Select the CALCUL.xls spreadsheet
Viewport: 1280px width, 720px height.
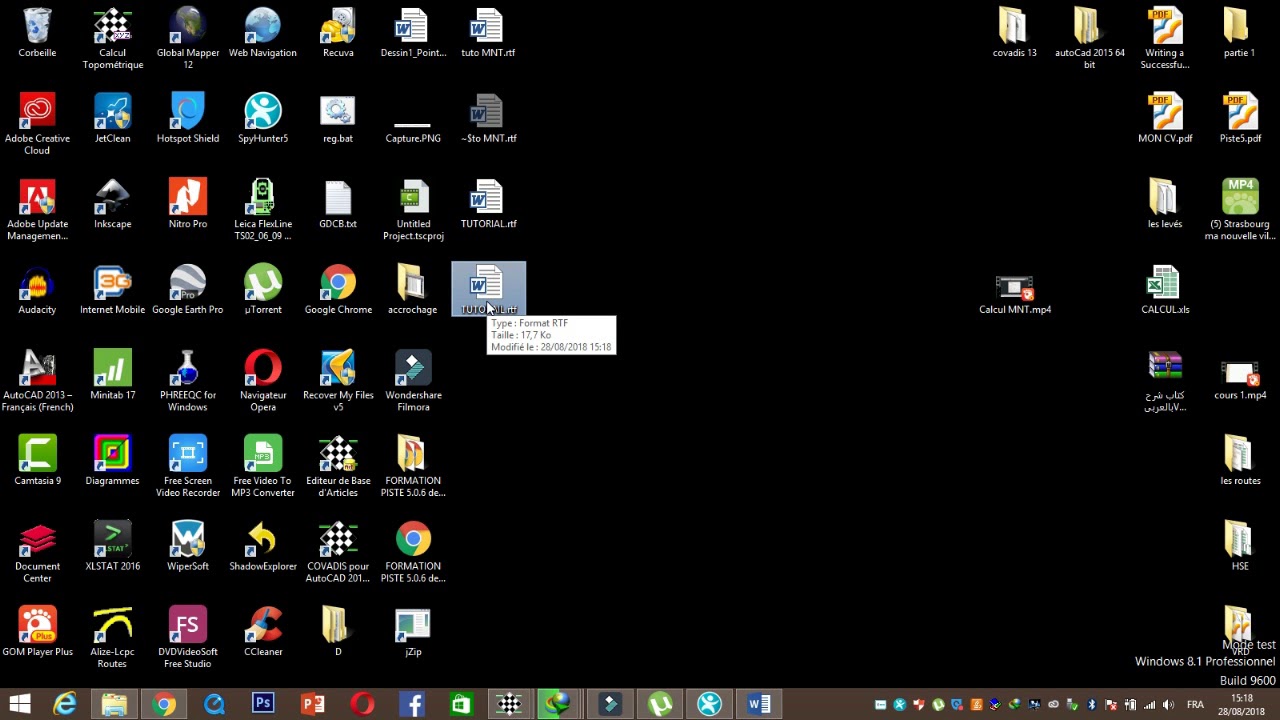pyautogui.click(x=1165, y=289)
